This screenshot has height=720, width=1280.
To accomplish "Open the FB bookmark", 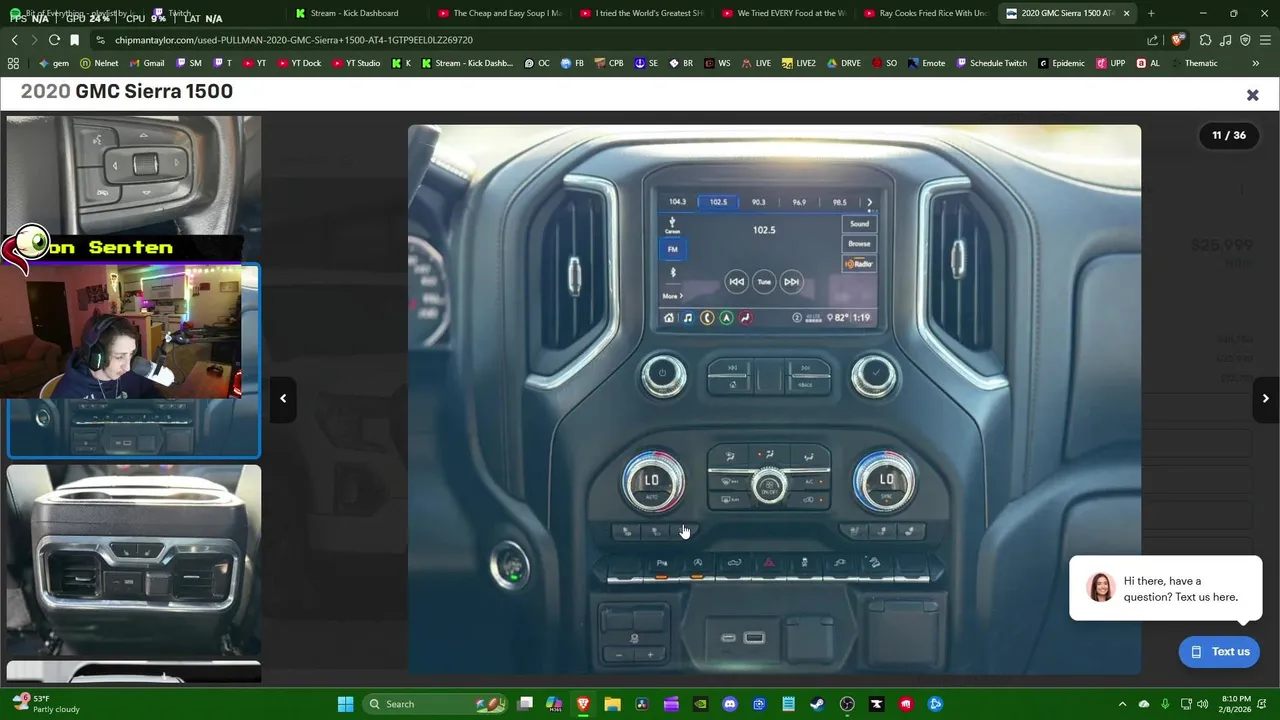I will tap(572, 63).
